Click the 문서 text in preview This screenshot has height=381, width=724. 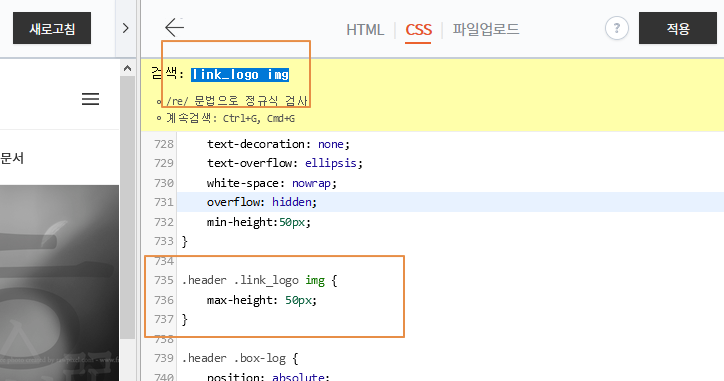coord(12,158)
